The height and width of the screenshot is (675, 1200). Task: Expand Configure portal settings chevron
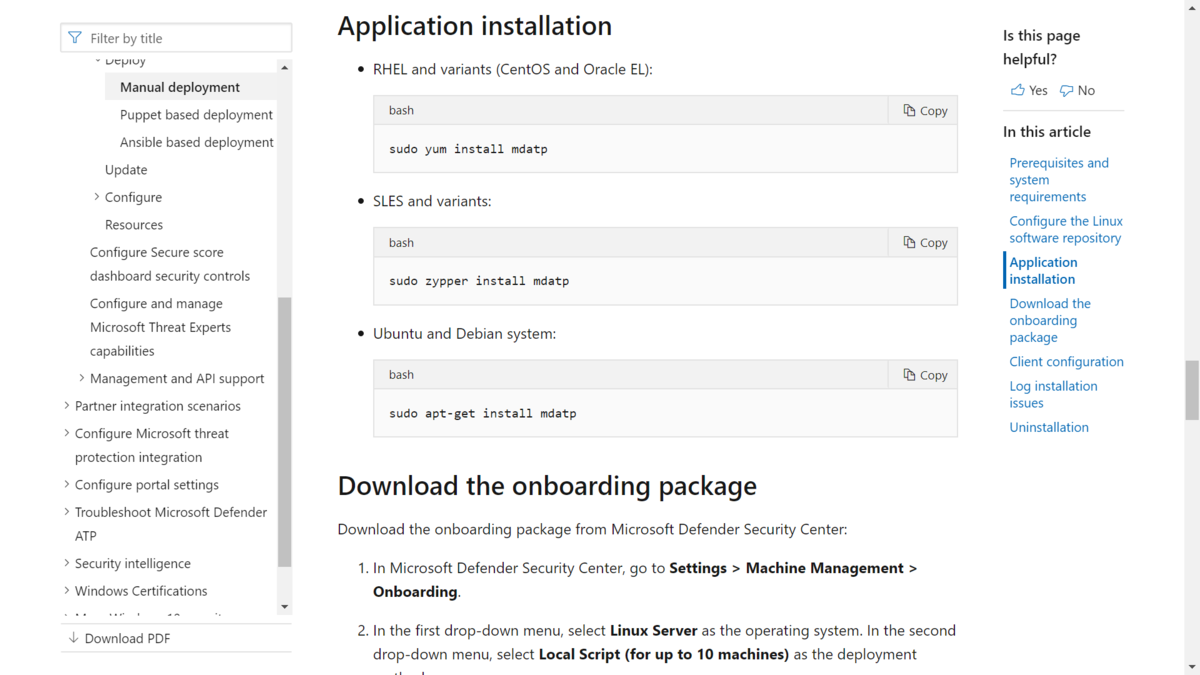coord(67,484)
